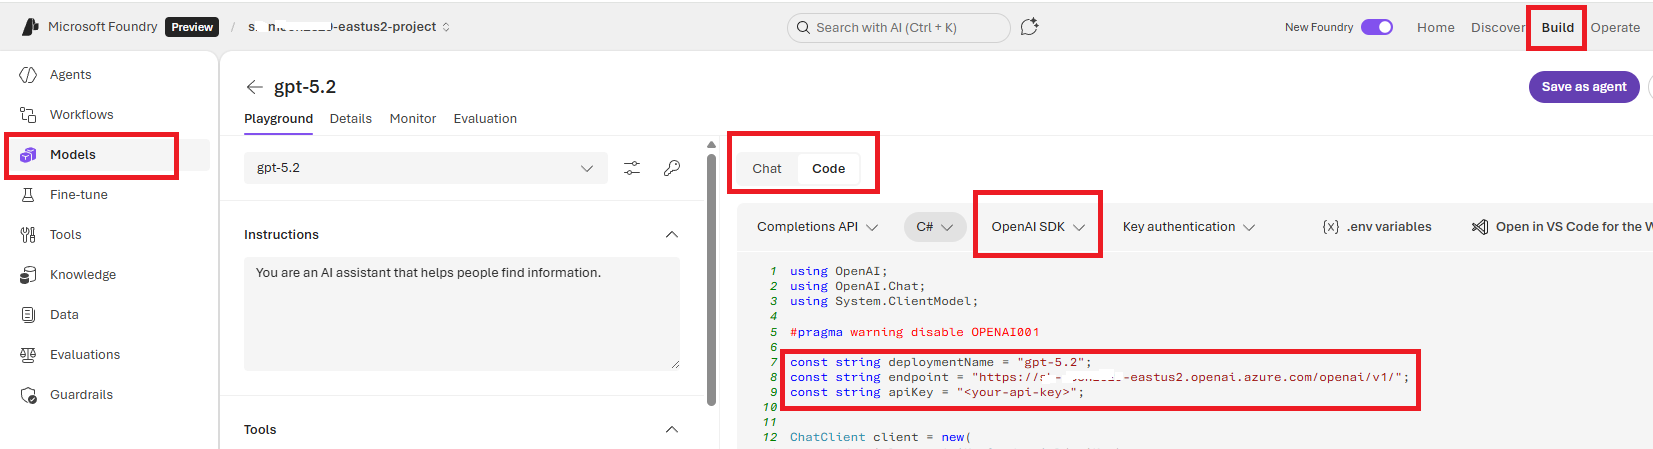Open the OpenAI SDK dropdown
Screen dimensions: 1653x449
click(x=1037, y=227)
